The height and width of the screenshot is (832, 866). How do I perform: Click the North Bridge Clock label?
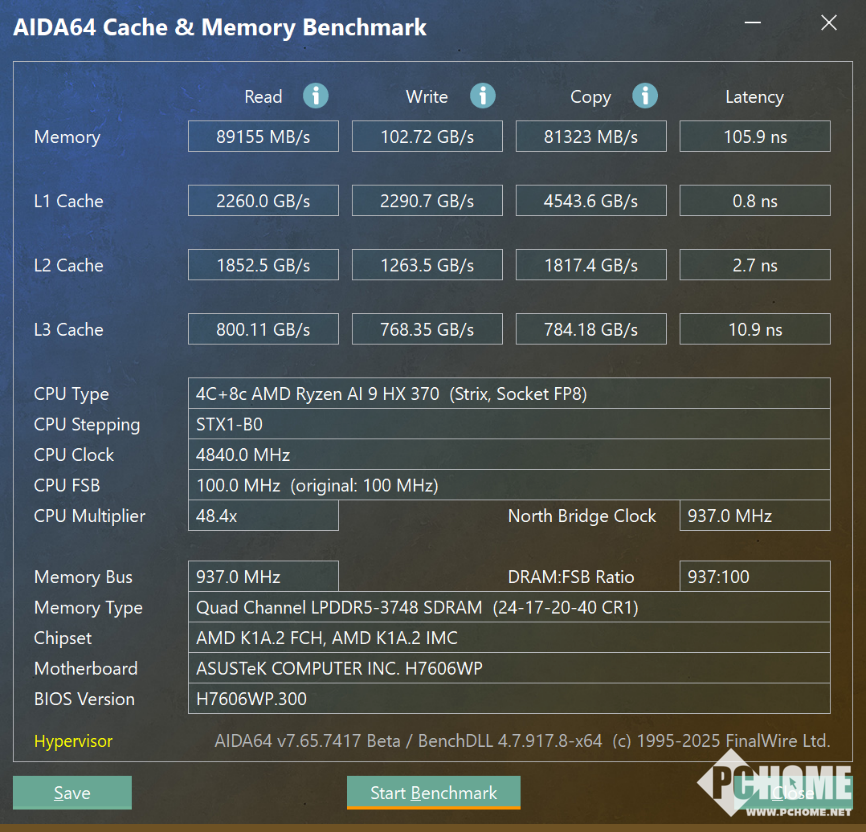(582, 516)
